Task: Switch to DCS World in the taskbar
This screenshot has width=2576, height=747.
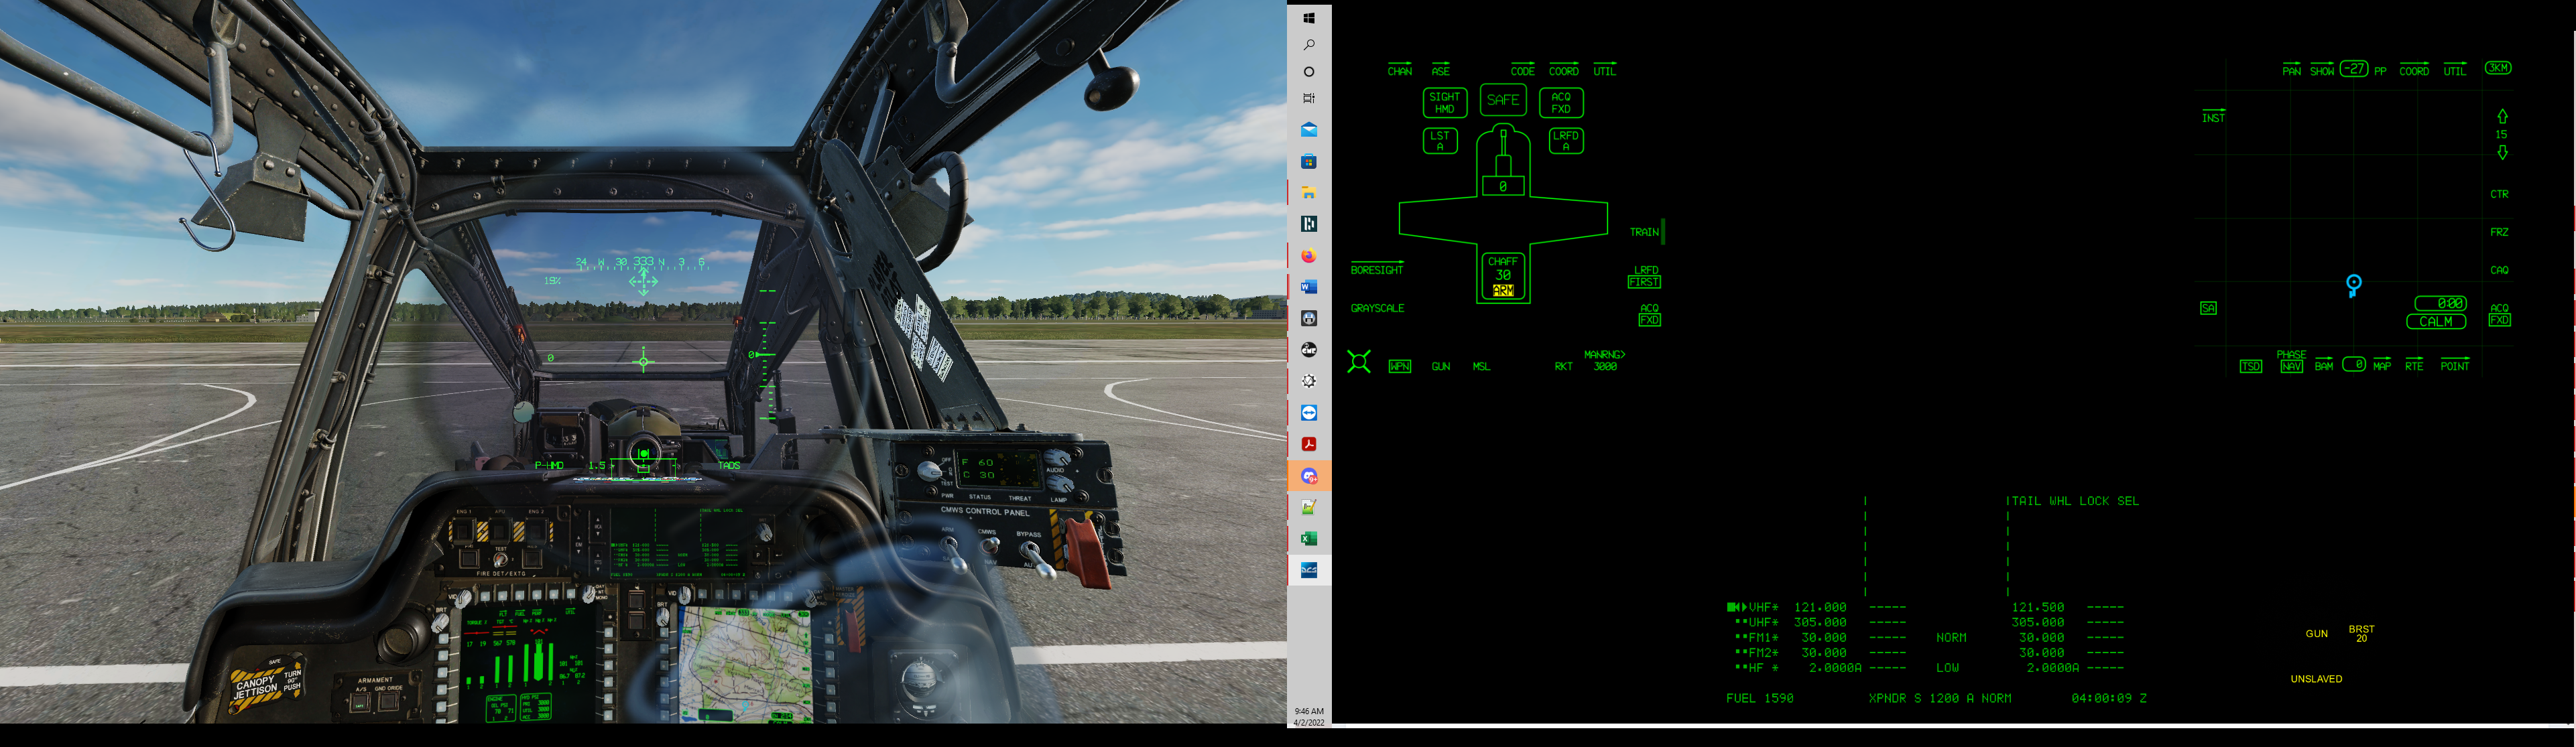Action: pyautogui.click(x=1308, y=570)
